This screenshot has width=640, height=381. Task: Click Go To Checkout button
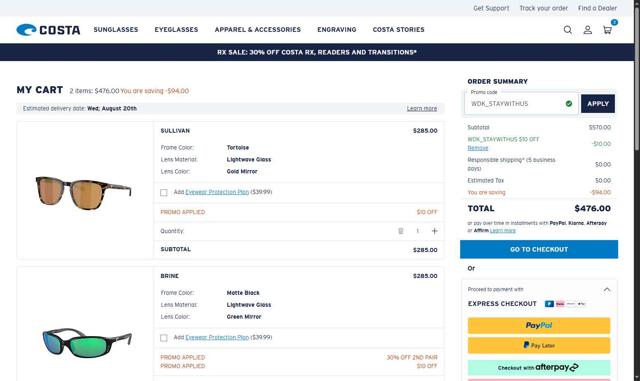pos(539,250)
